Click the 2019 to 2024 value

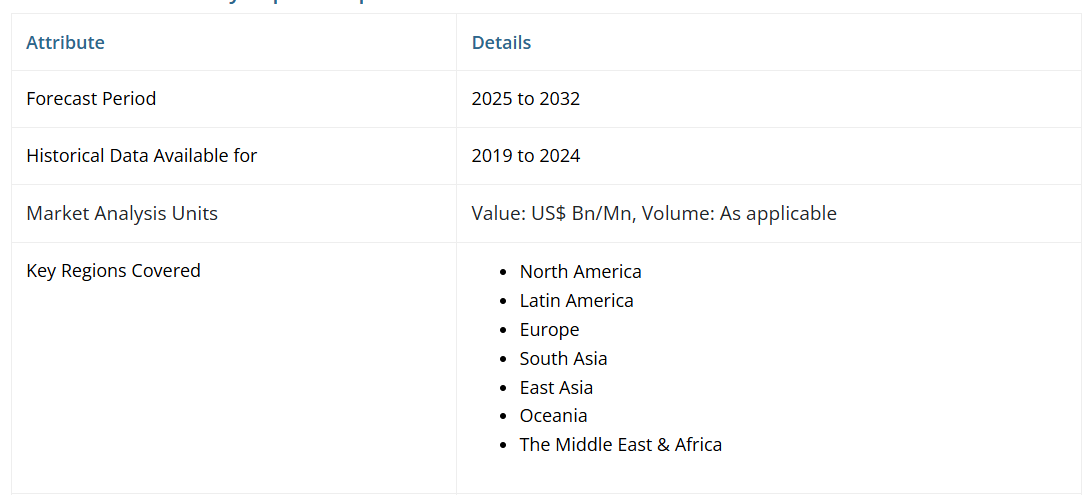(525, 156)
